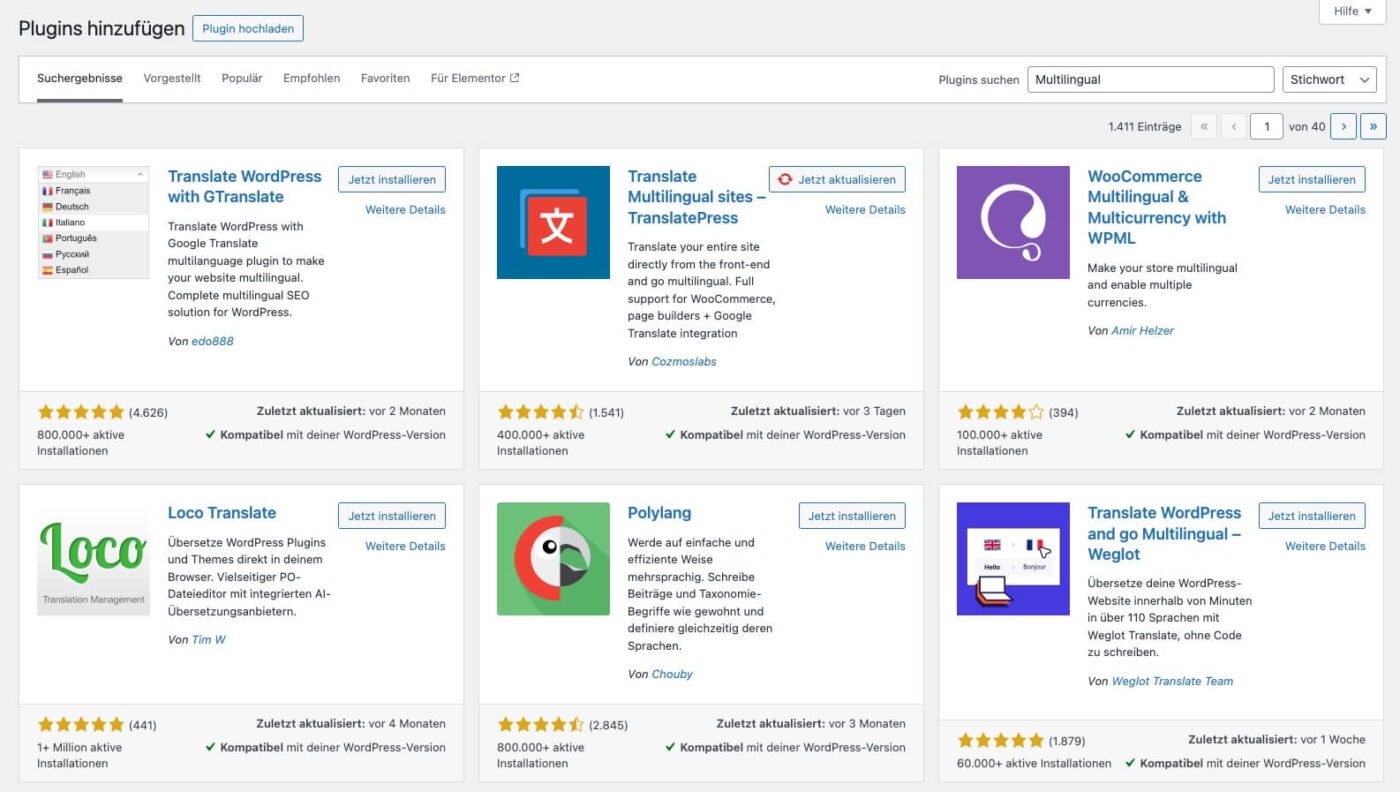This screenshot has height=792, width=1400.
Task: Click the 1.411 Einträge count text
Action: coord(1145,127)
